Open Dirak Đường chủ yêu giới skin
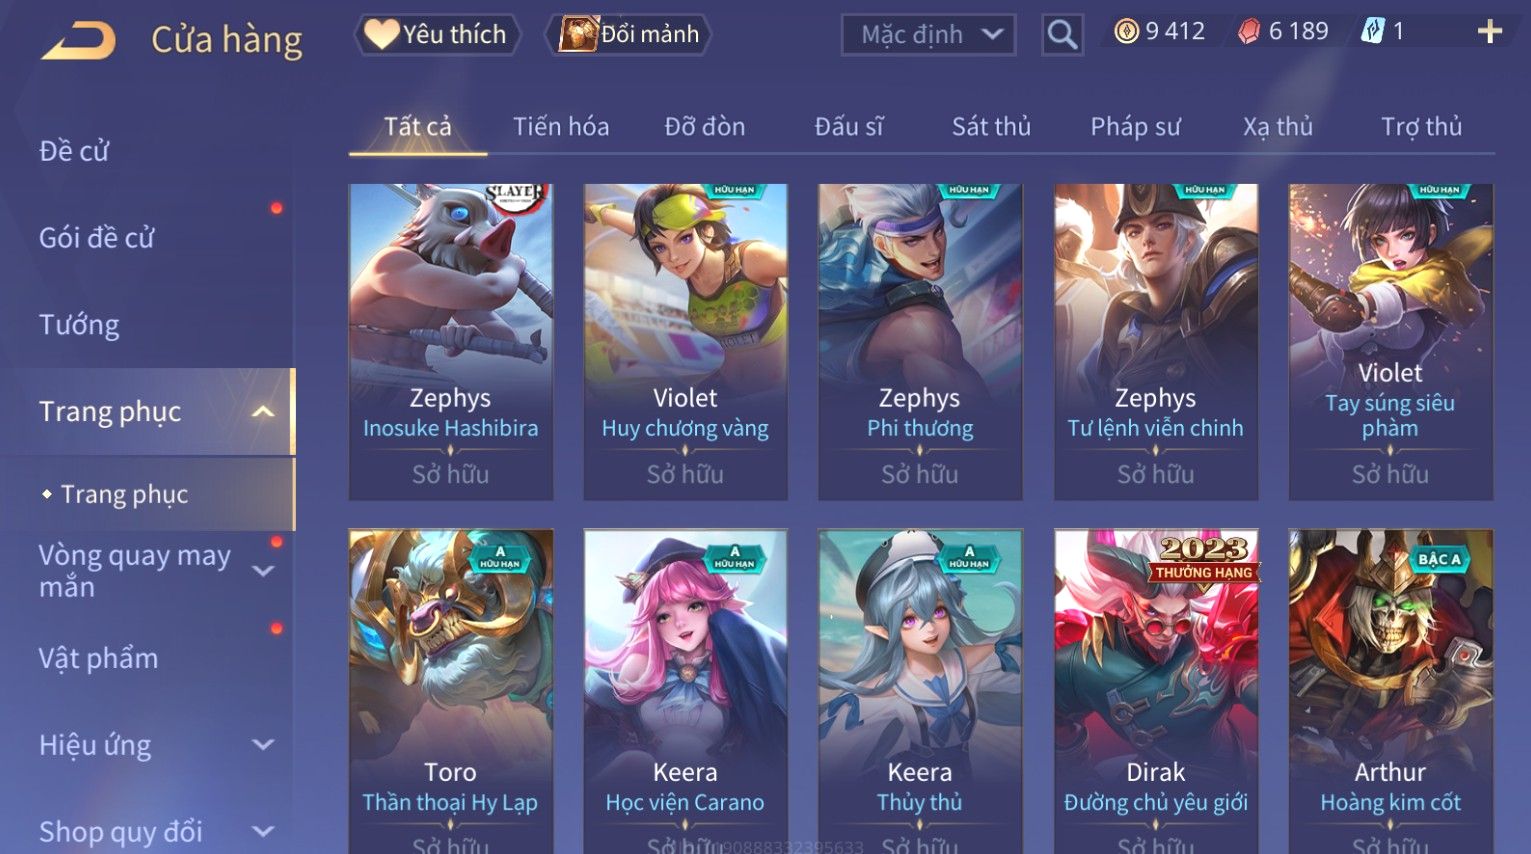 [1155, 690]
